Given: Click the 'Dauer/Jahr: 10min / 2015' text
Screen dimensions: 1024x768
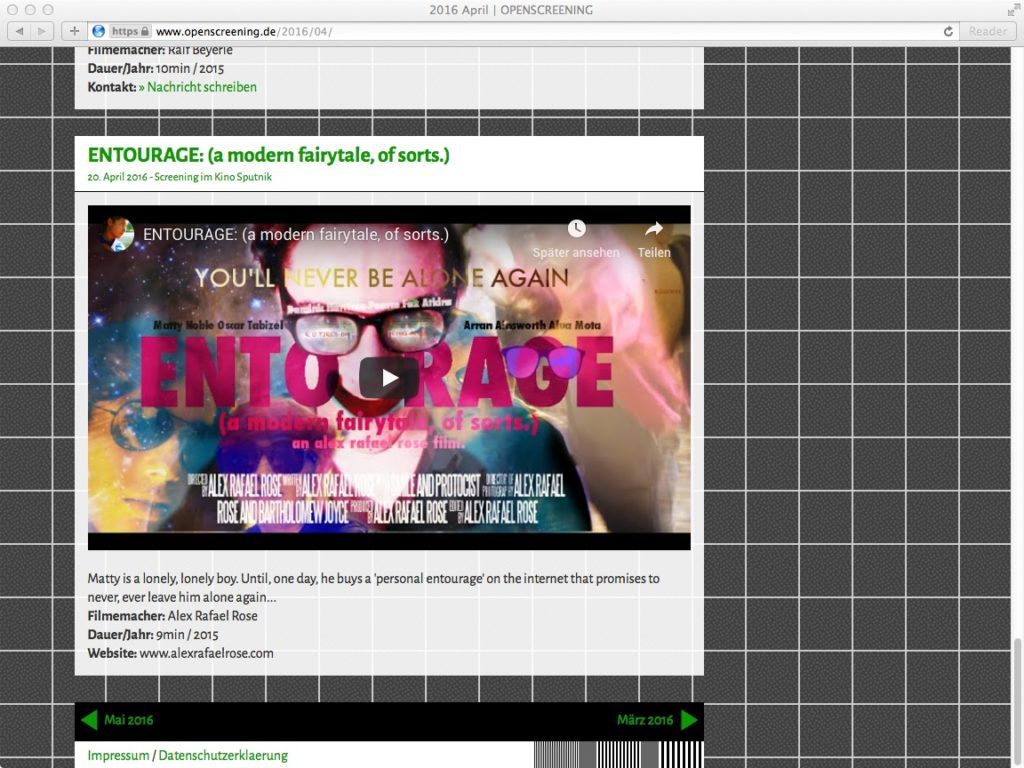Looking at the screenshot, I should click(155, 69).
